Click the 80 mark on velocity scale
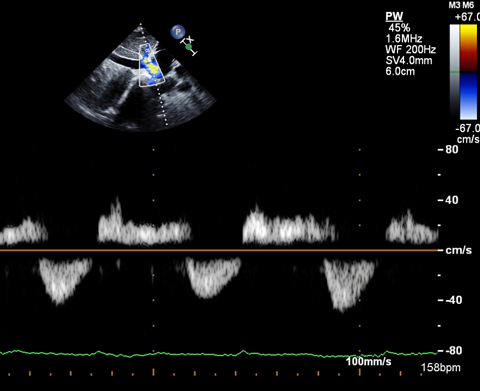480x391 pixels. (x=452, y=149)
